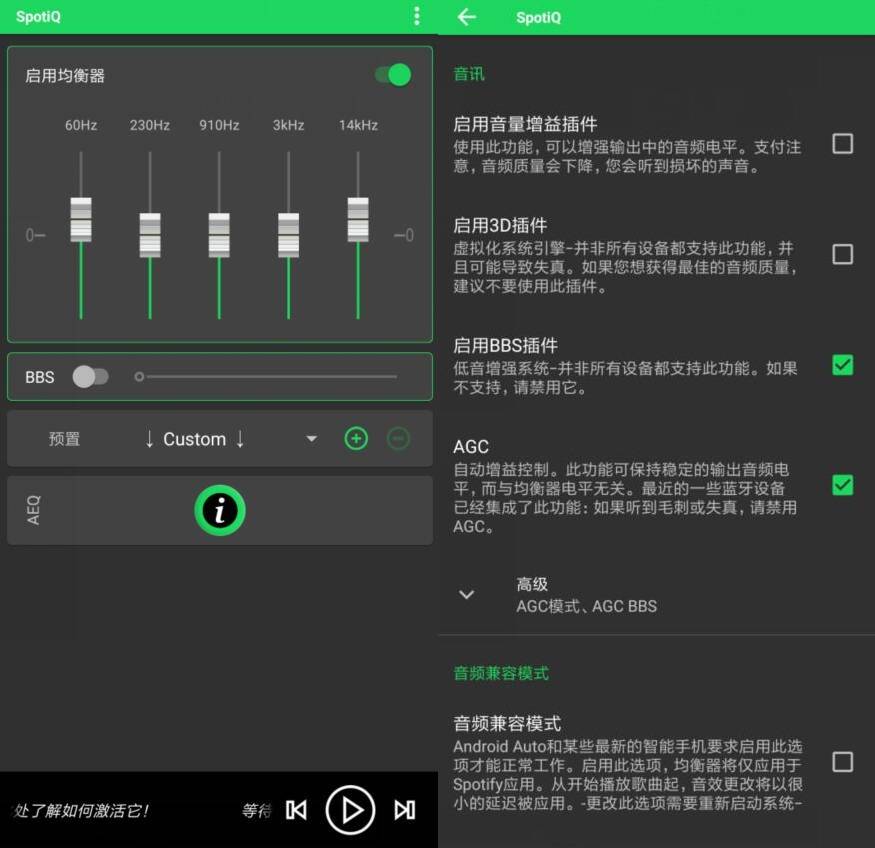This screenshot has width=875, height=848.
Task: Open the three-dot overflow menu
Action: click(x=418, y=17)
